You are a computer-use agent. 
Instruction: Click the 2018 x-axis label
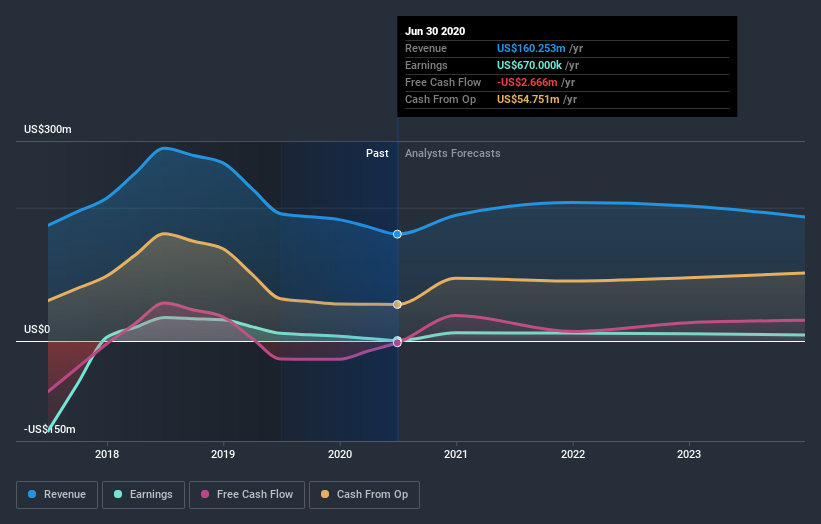[x=107, y=454]
